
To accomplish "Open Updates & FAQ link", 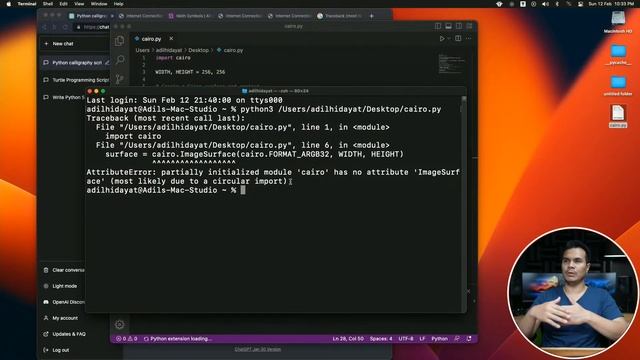I will (x=65, y=334).
